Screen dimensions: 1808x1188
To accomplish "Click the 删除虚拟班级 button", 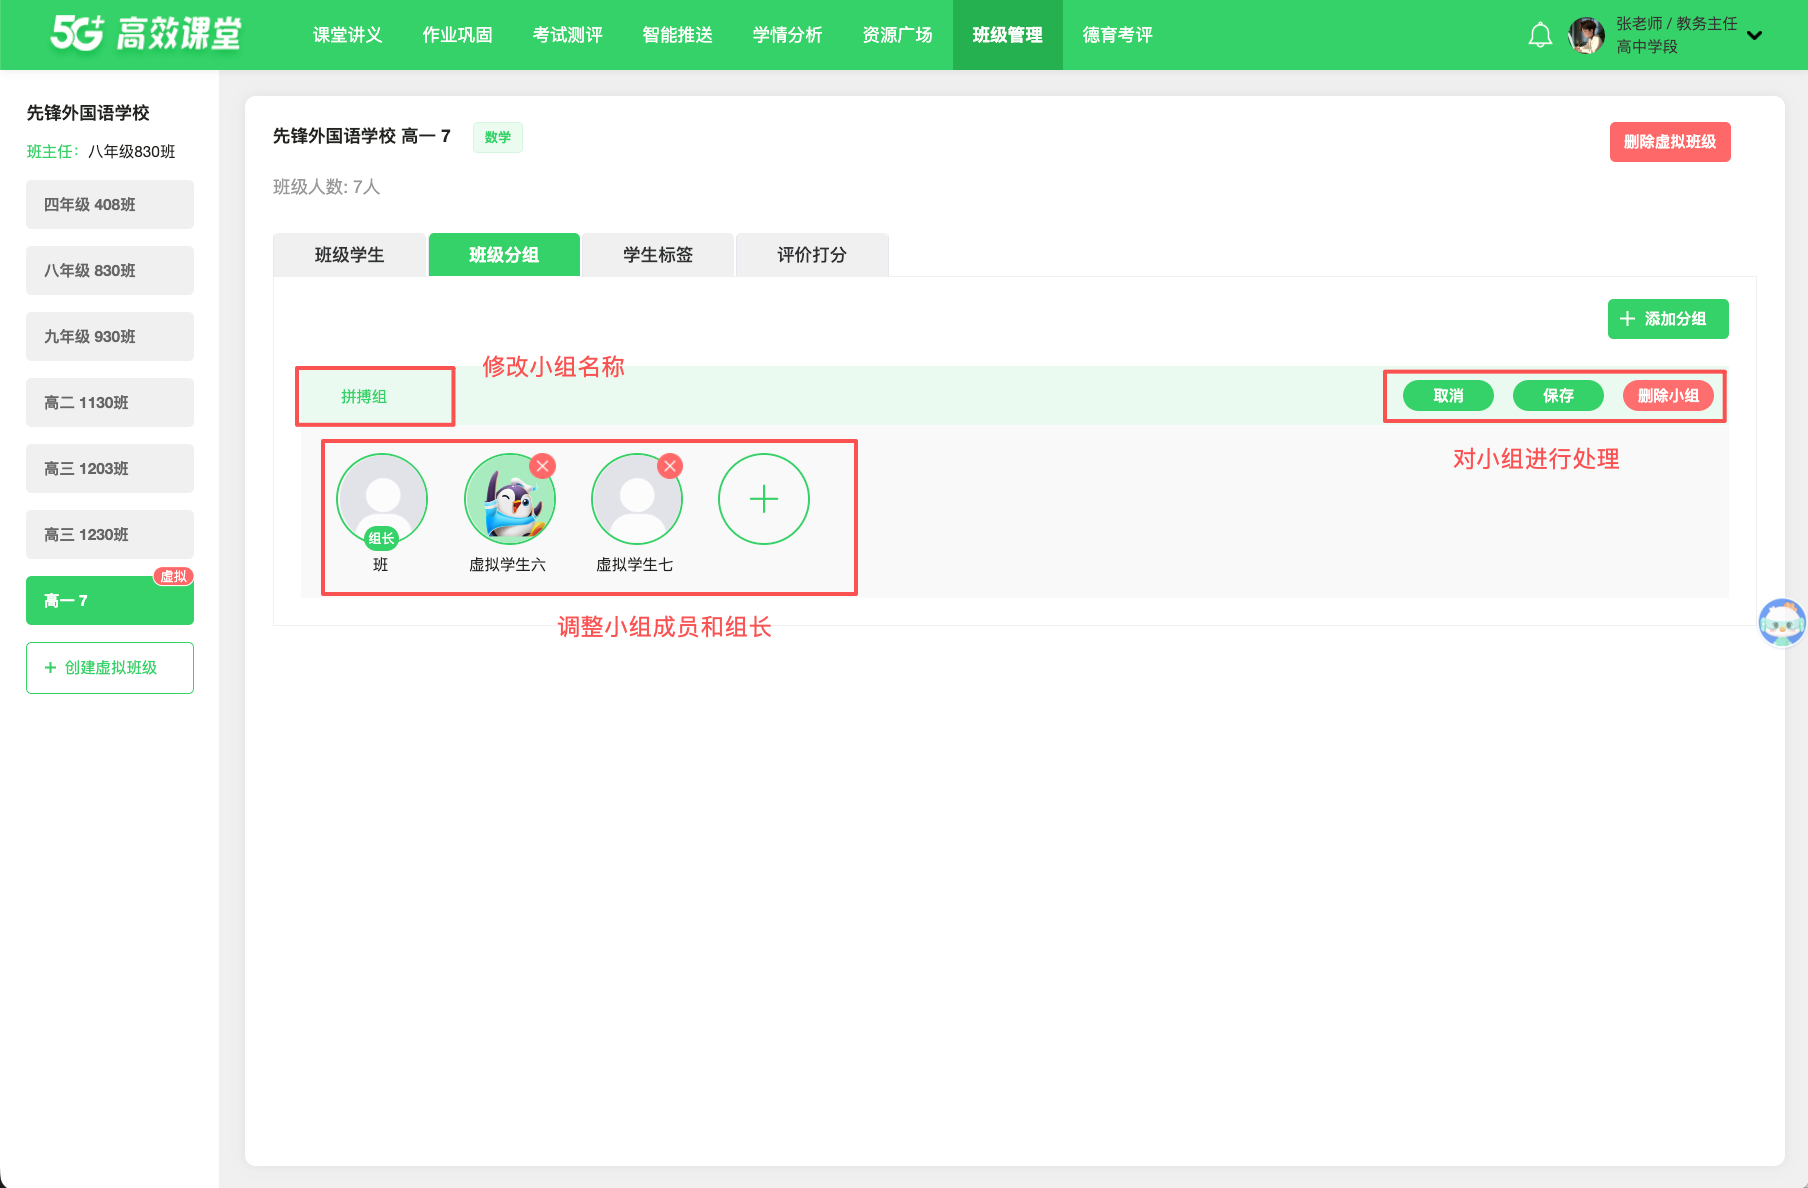I will [x=1670, y=142].
